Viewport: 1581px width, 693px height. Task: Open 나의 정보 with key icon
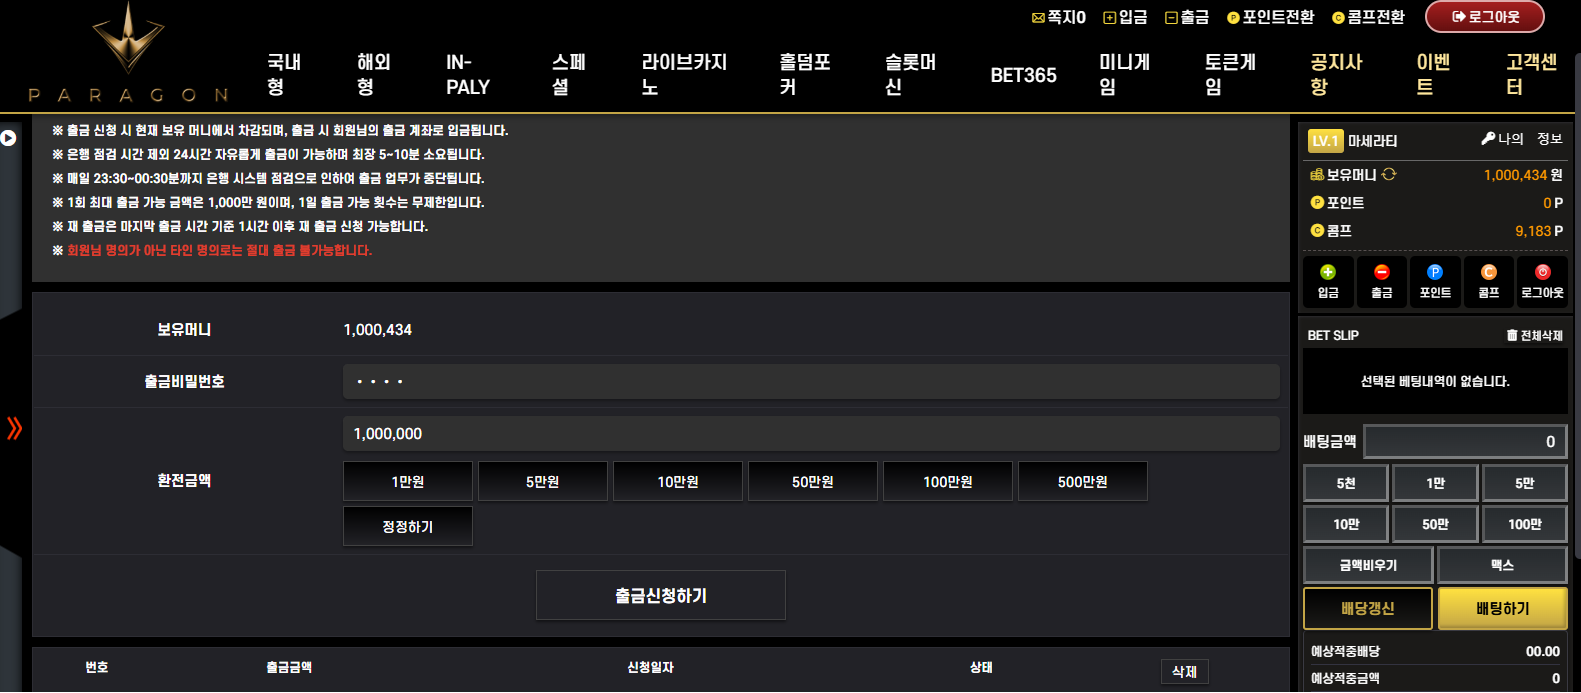pyautogui.click(x=1521, y=139)
